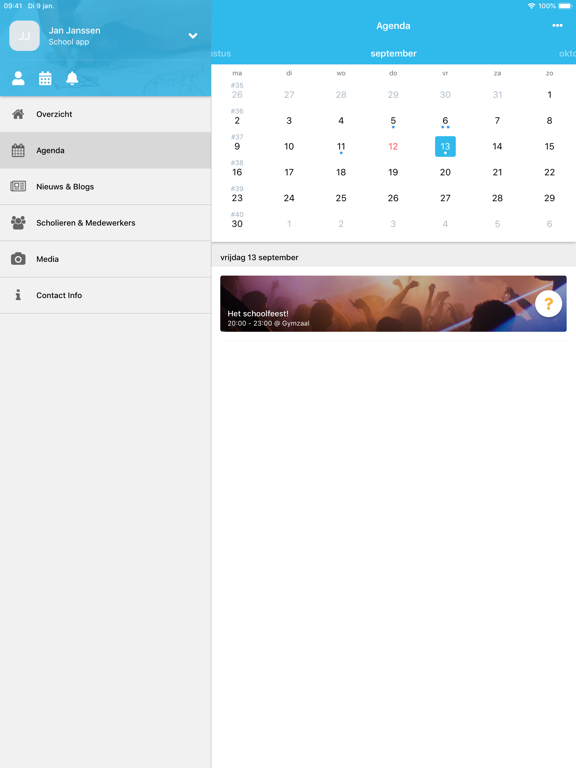Open the profile person icon
Viewport: 576px width, 768px height.
18,78
